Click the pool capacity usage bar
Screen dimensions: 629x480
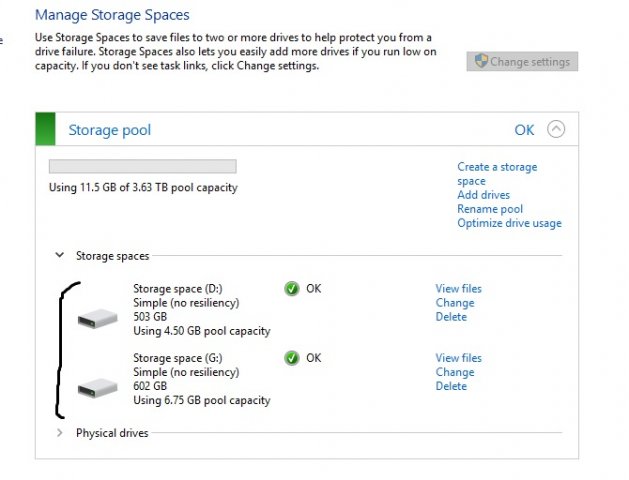(142, 167)
